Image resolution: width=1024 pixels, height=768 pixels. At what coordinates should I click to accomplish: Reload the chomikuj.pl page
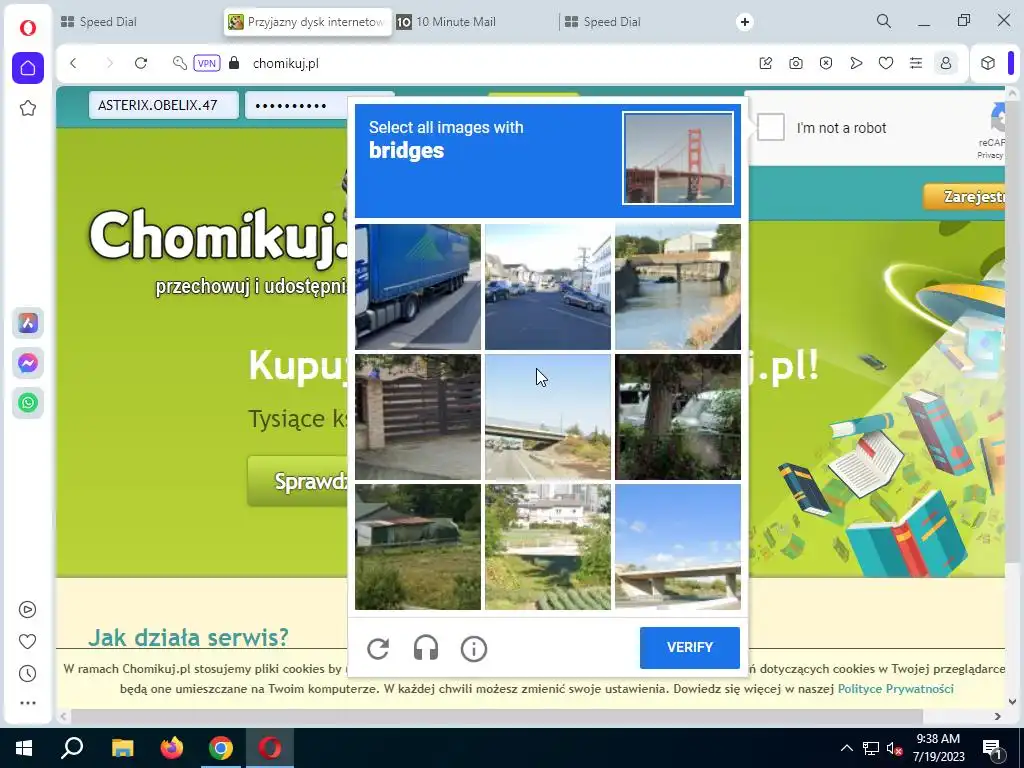[x=141, y=63]
